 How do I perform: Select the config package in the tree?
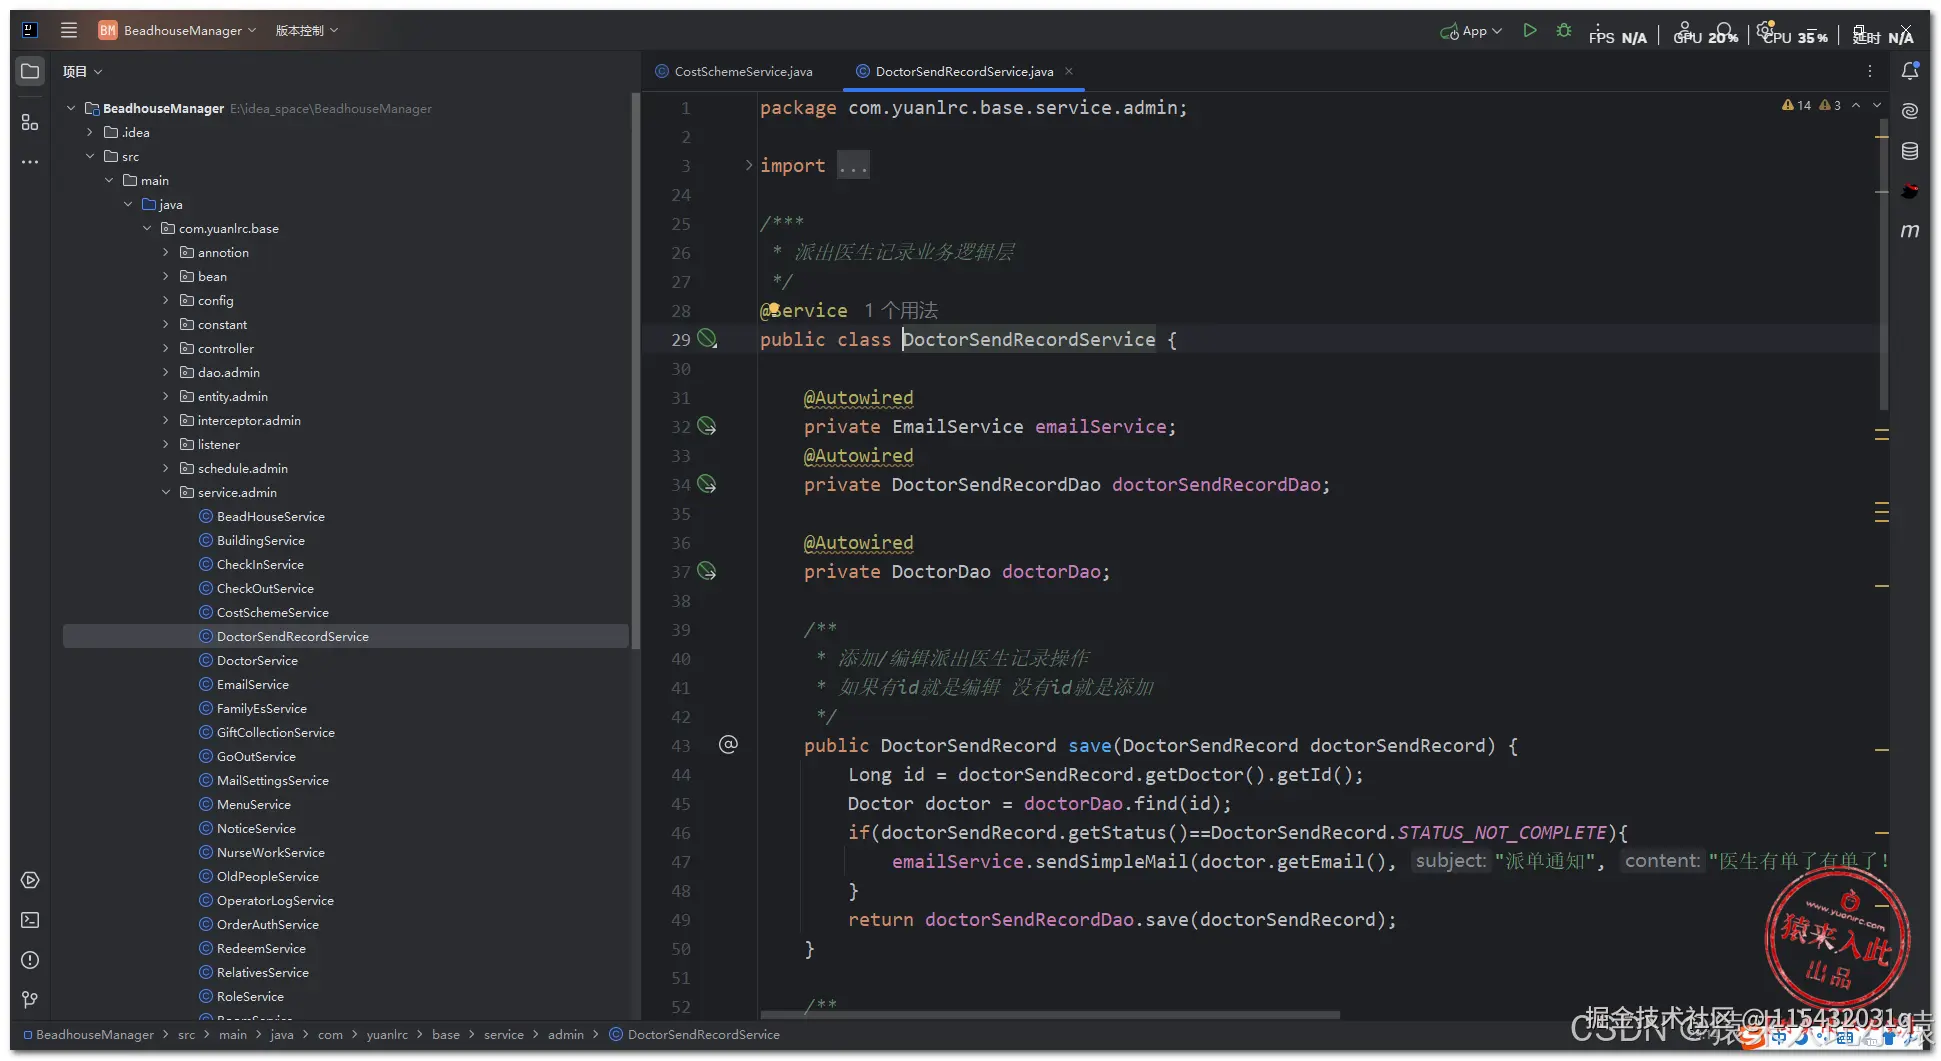point(215,300)
